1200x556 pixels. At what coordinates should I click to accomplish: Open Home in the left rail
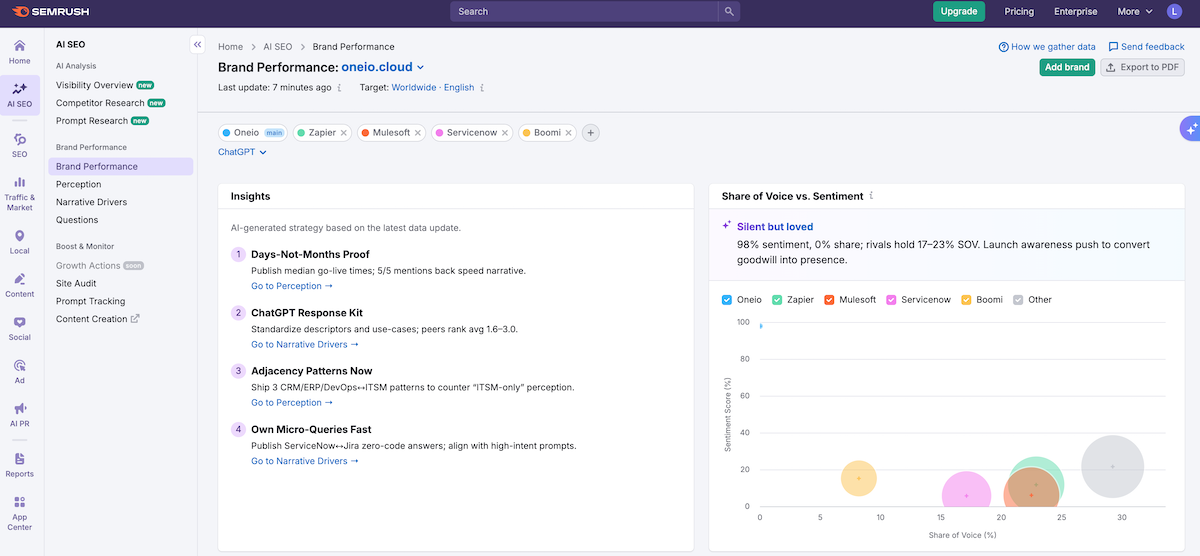pyautogui.click(x=20, y=53)
